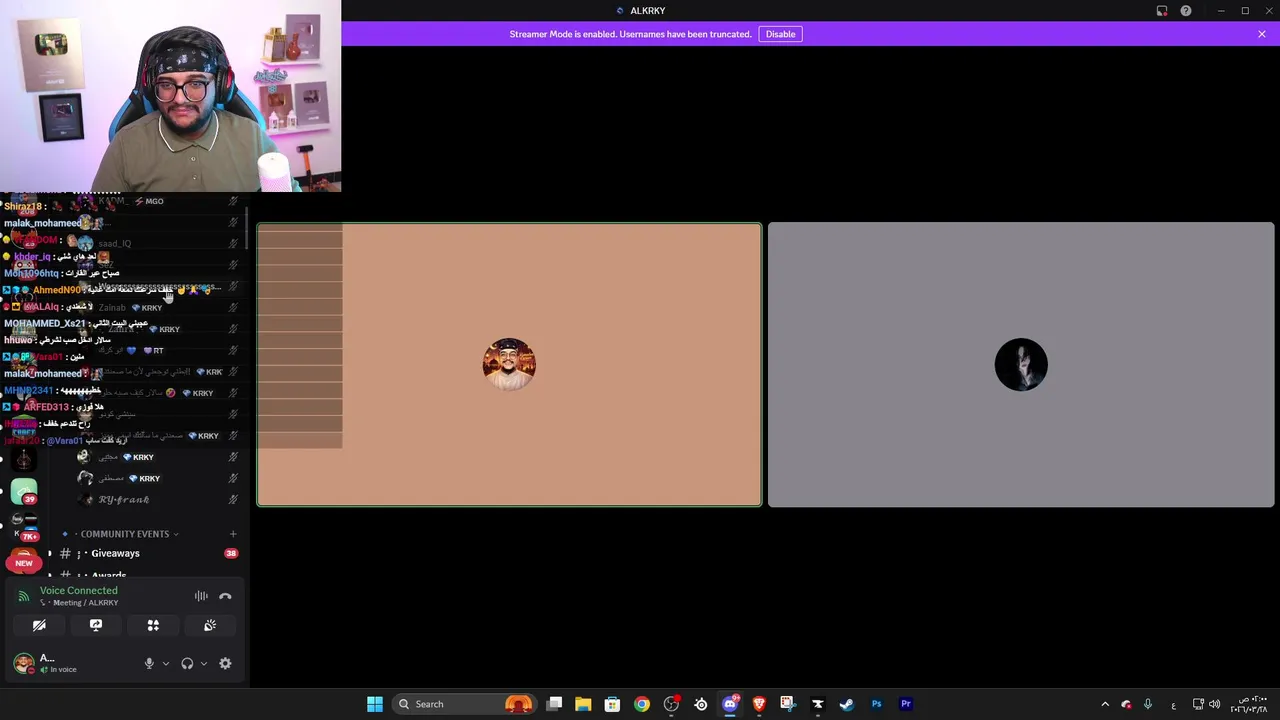The width and height of the screenshot is (1280, 720).
Task: Open network settings in system tray
Action: (x=1198, y=704)
